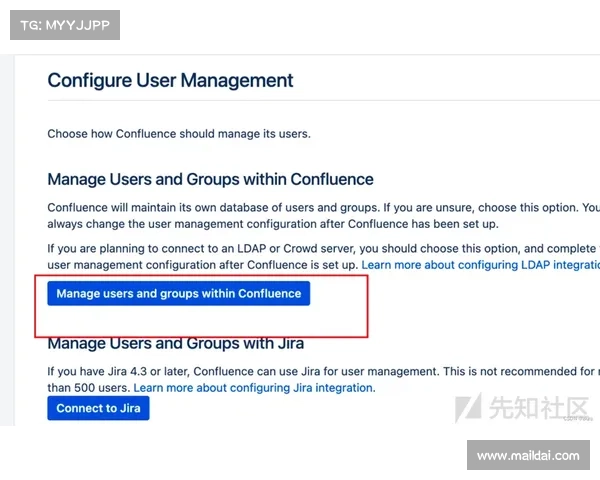Select heading Manage Users and Groups within Confluence
This screenshot has height=480, width=600.
(x=210, y=179)
